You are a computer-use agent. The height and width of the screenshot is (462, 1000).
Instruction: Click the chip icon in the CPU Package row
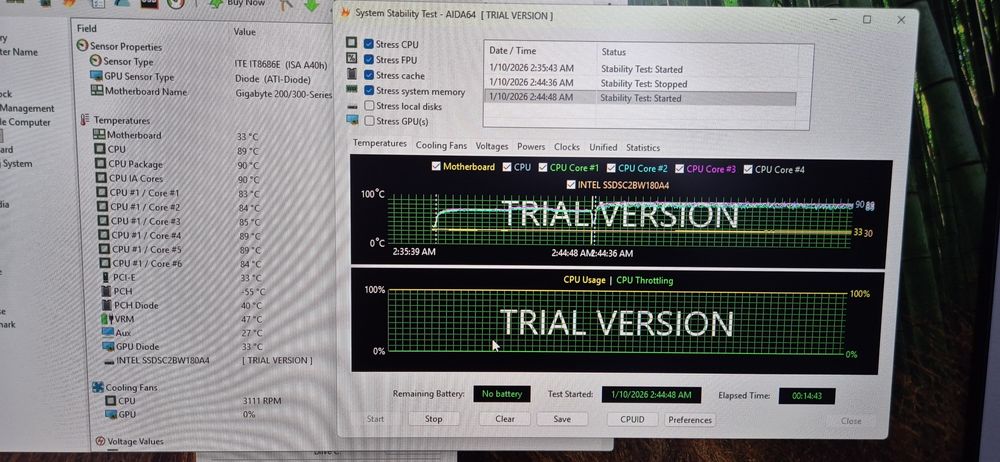(x=100, y=163)
